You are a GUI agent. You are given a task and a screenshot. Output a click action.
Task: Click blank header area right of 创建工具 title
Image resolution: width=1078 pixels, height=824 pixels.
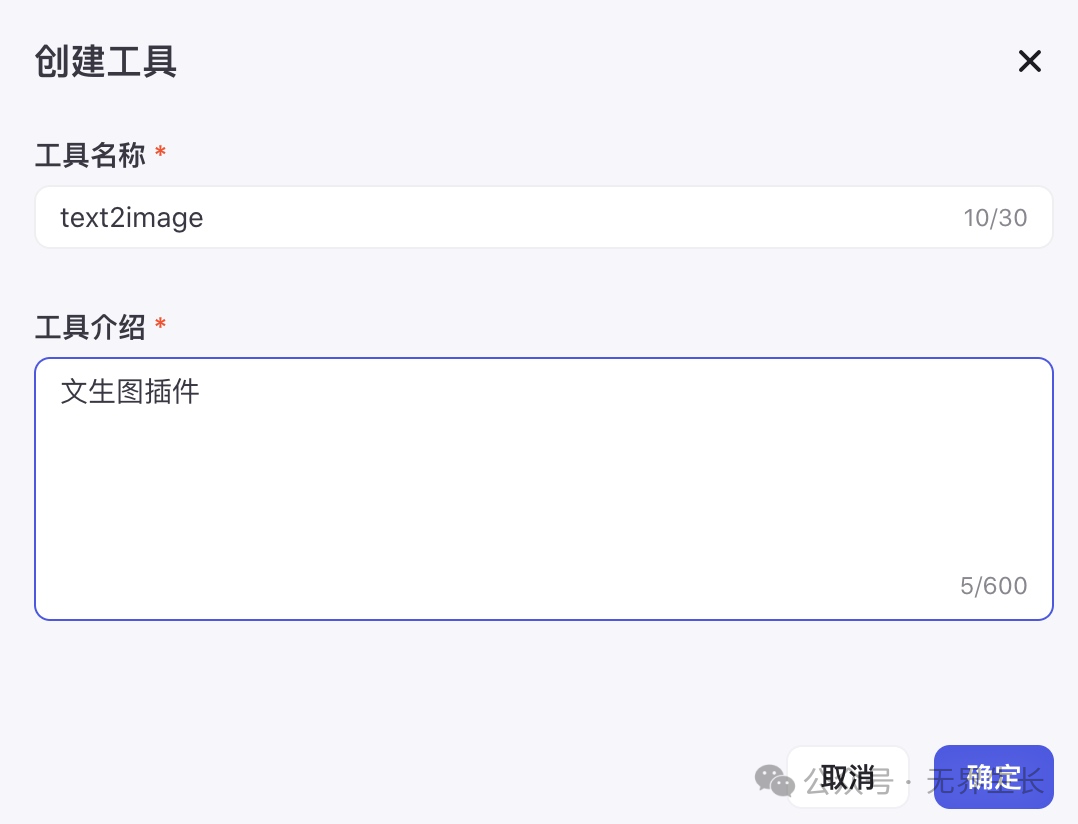coord(600,62)
